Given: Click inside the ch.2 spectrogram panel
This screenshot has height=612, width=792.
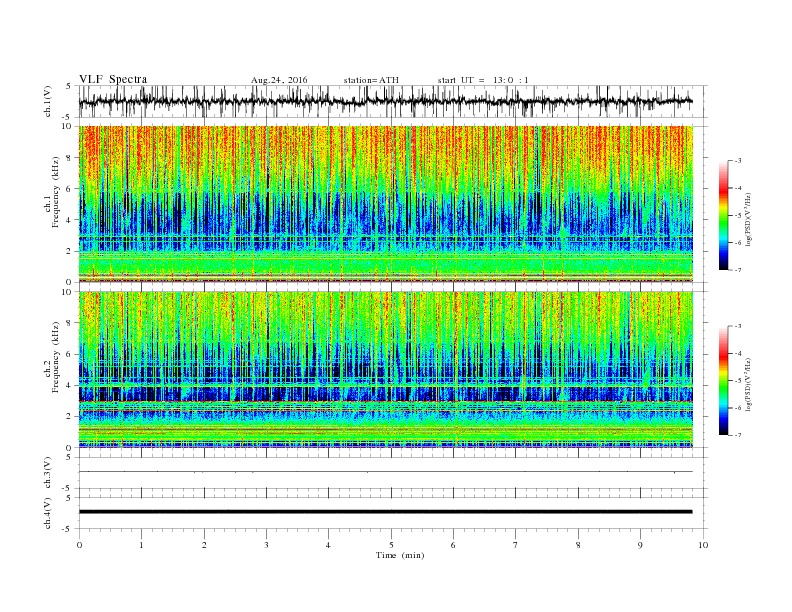Looking at the screenshot, I should (386, 369).
